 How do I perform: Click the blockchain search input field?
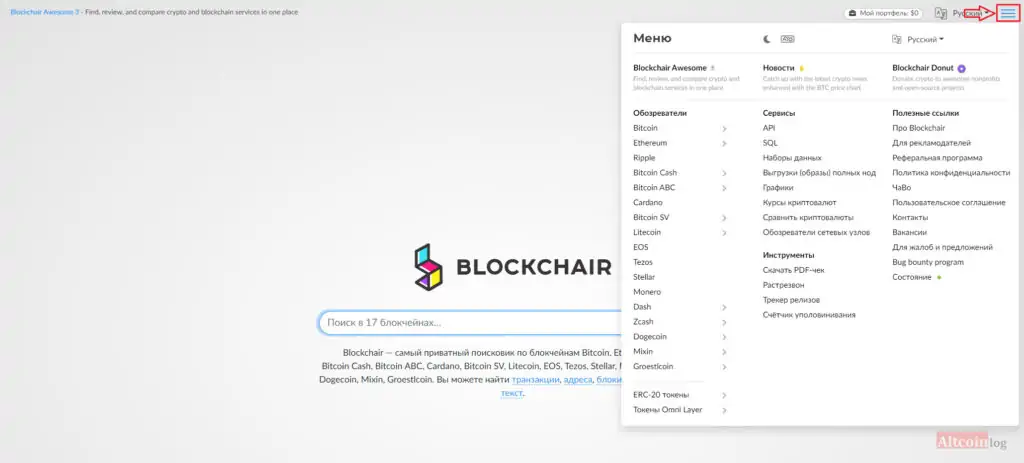click(470, 323)
